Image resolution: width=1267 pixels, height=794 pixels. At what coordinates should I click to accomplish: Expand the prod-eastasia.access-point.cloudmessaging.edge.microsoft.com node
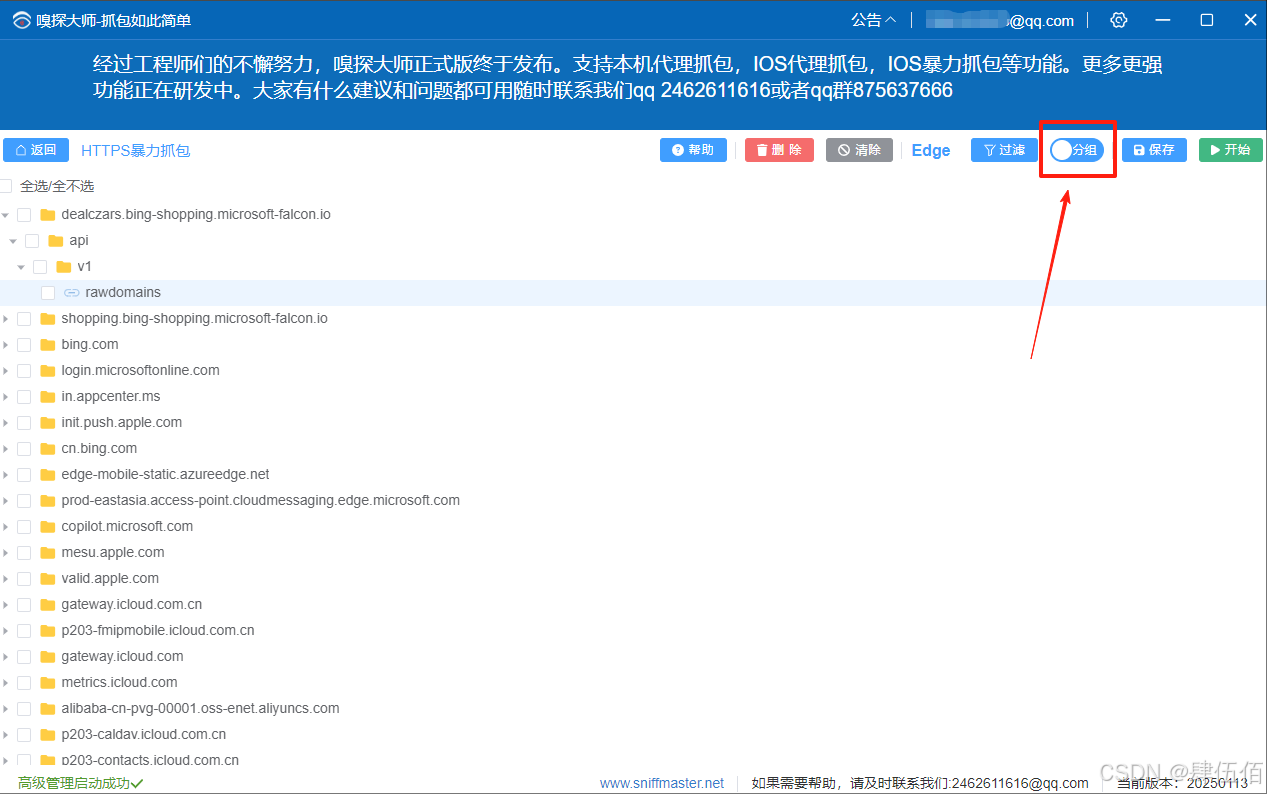[6, 500]
